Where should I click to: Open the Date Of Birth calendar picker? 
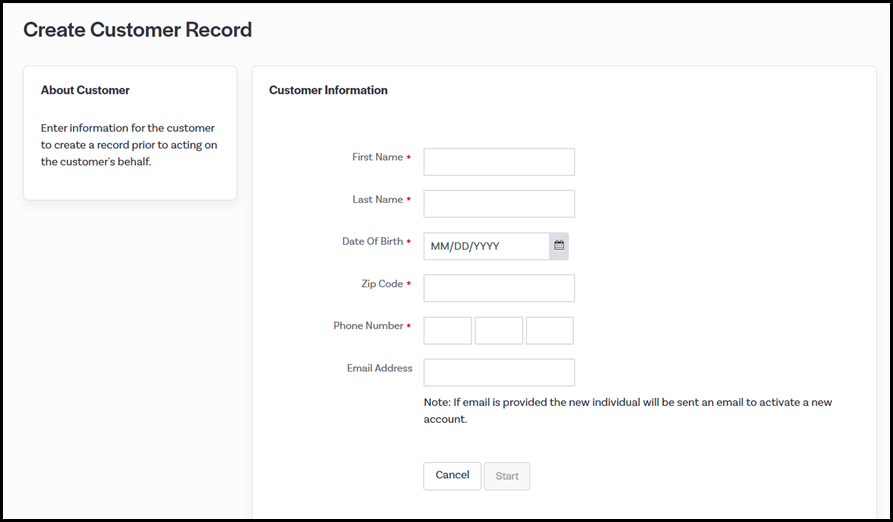point(559,246)
